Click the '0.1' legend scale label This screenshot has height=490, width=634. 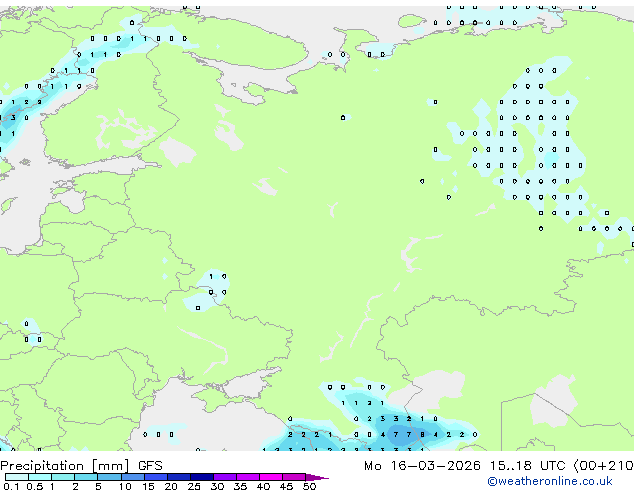pos(11,486)
